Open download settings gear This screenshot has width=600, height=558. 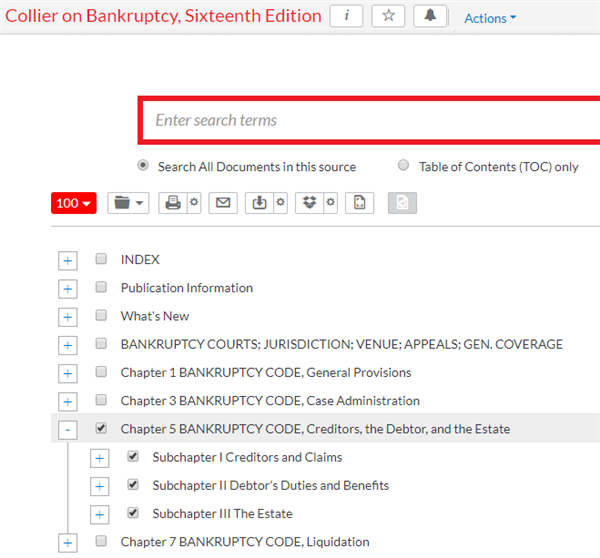(280, 202)
